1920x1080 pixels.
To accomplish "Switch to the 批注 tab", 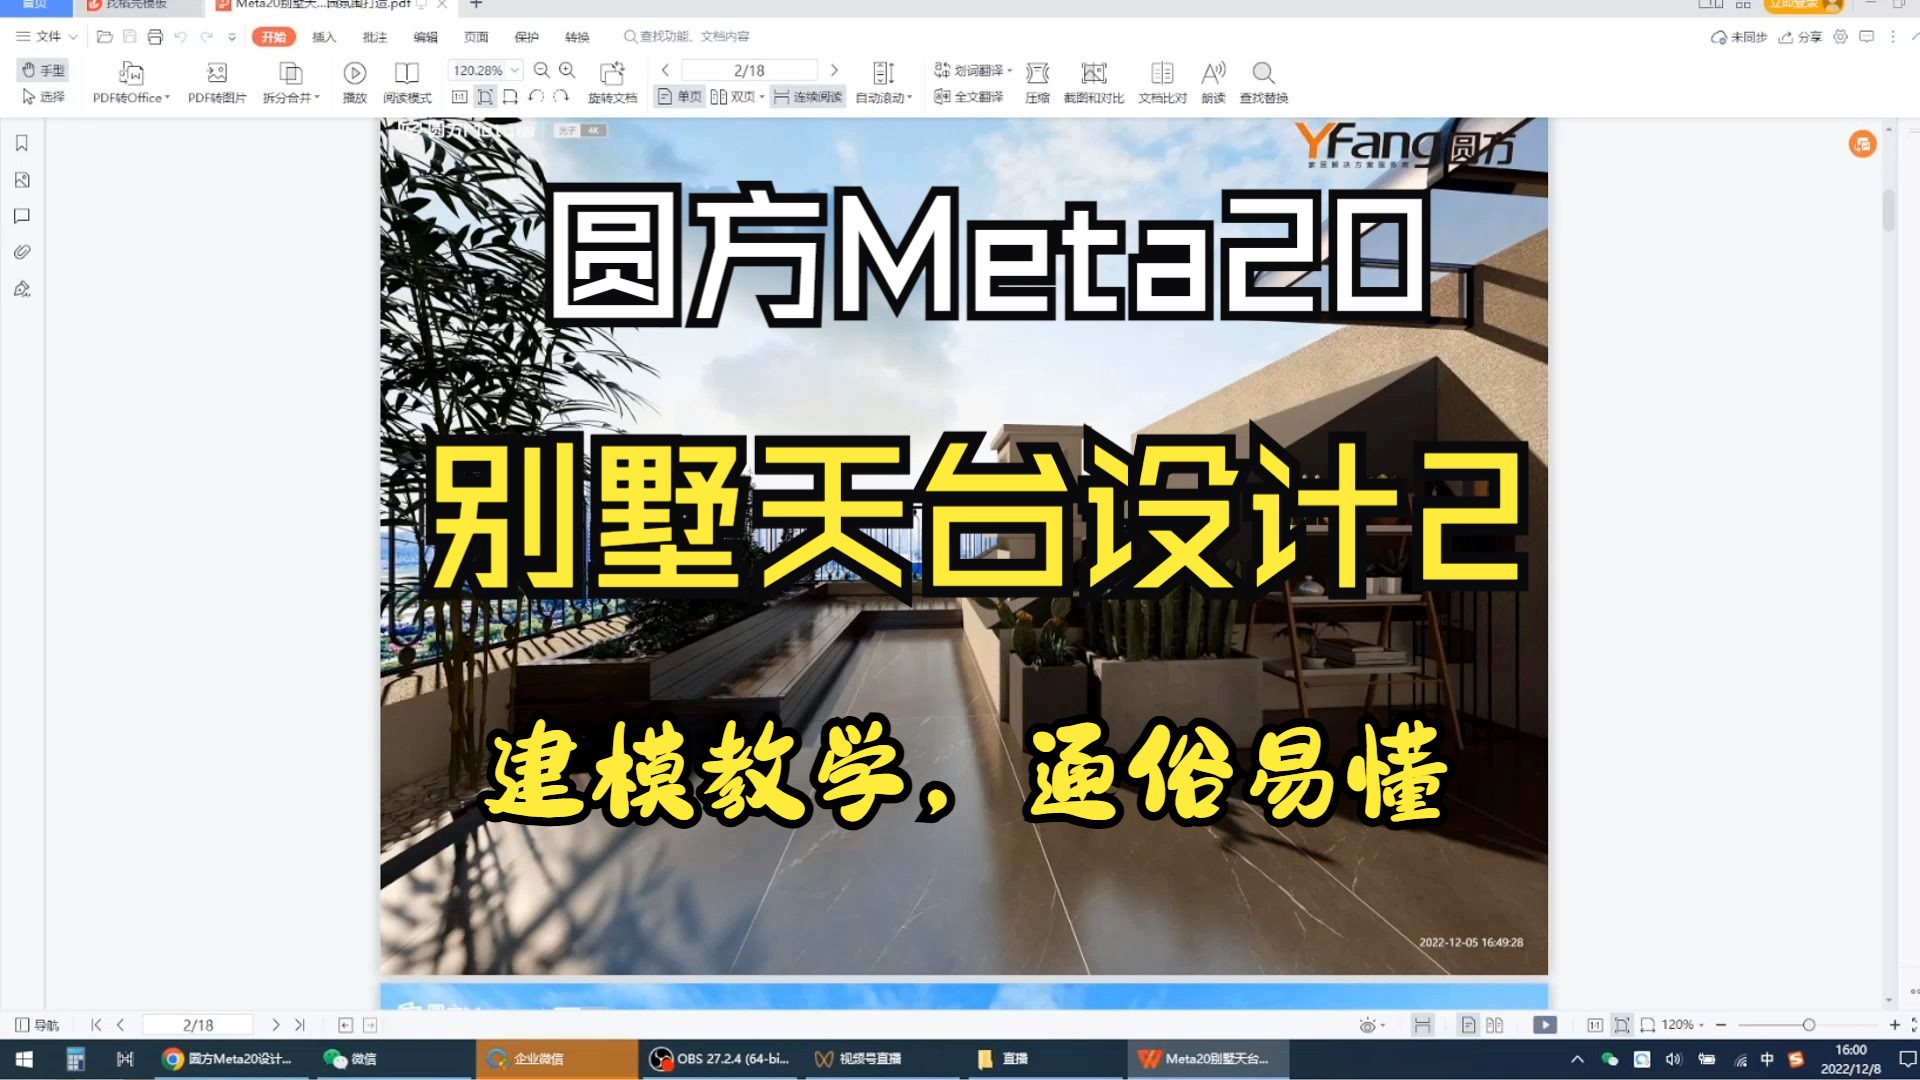I will (x=375, y=37).
